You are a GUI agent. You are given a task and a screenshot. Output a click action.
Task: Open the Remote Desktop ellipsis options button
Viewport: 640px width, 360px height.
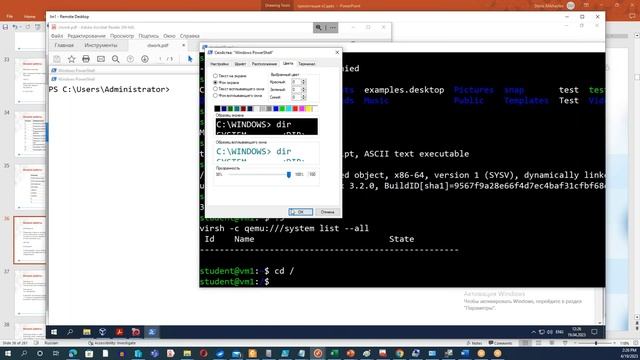333,27
